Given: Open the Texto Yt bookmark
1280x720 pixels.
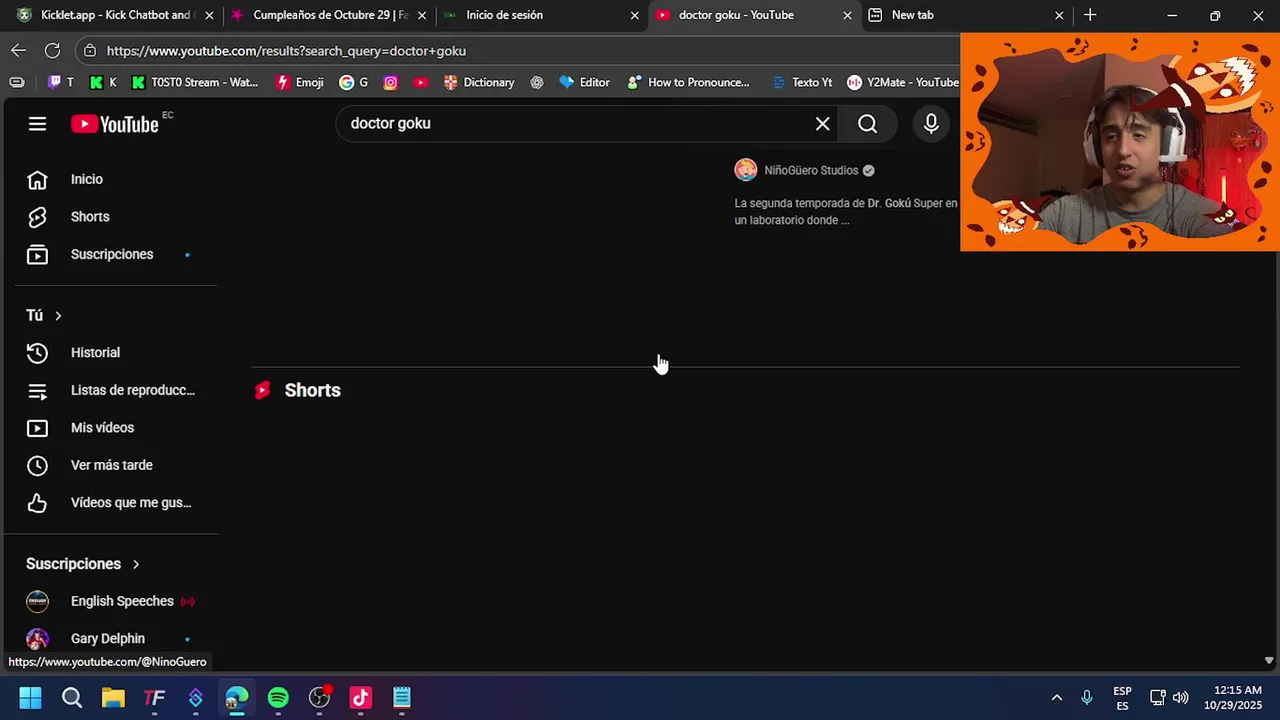Looking at the screenshot, I should (802, 82).
